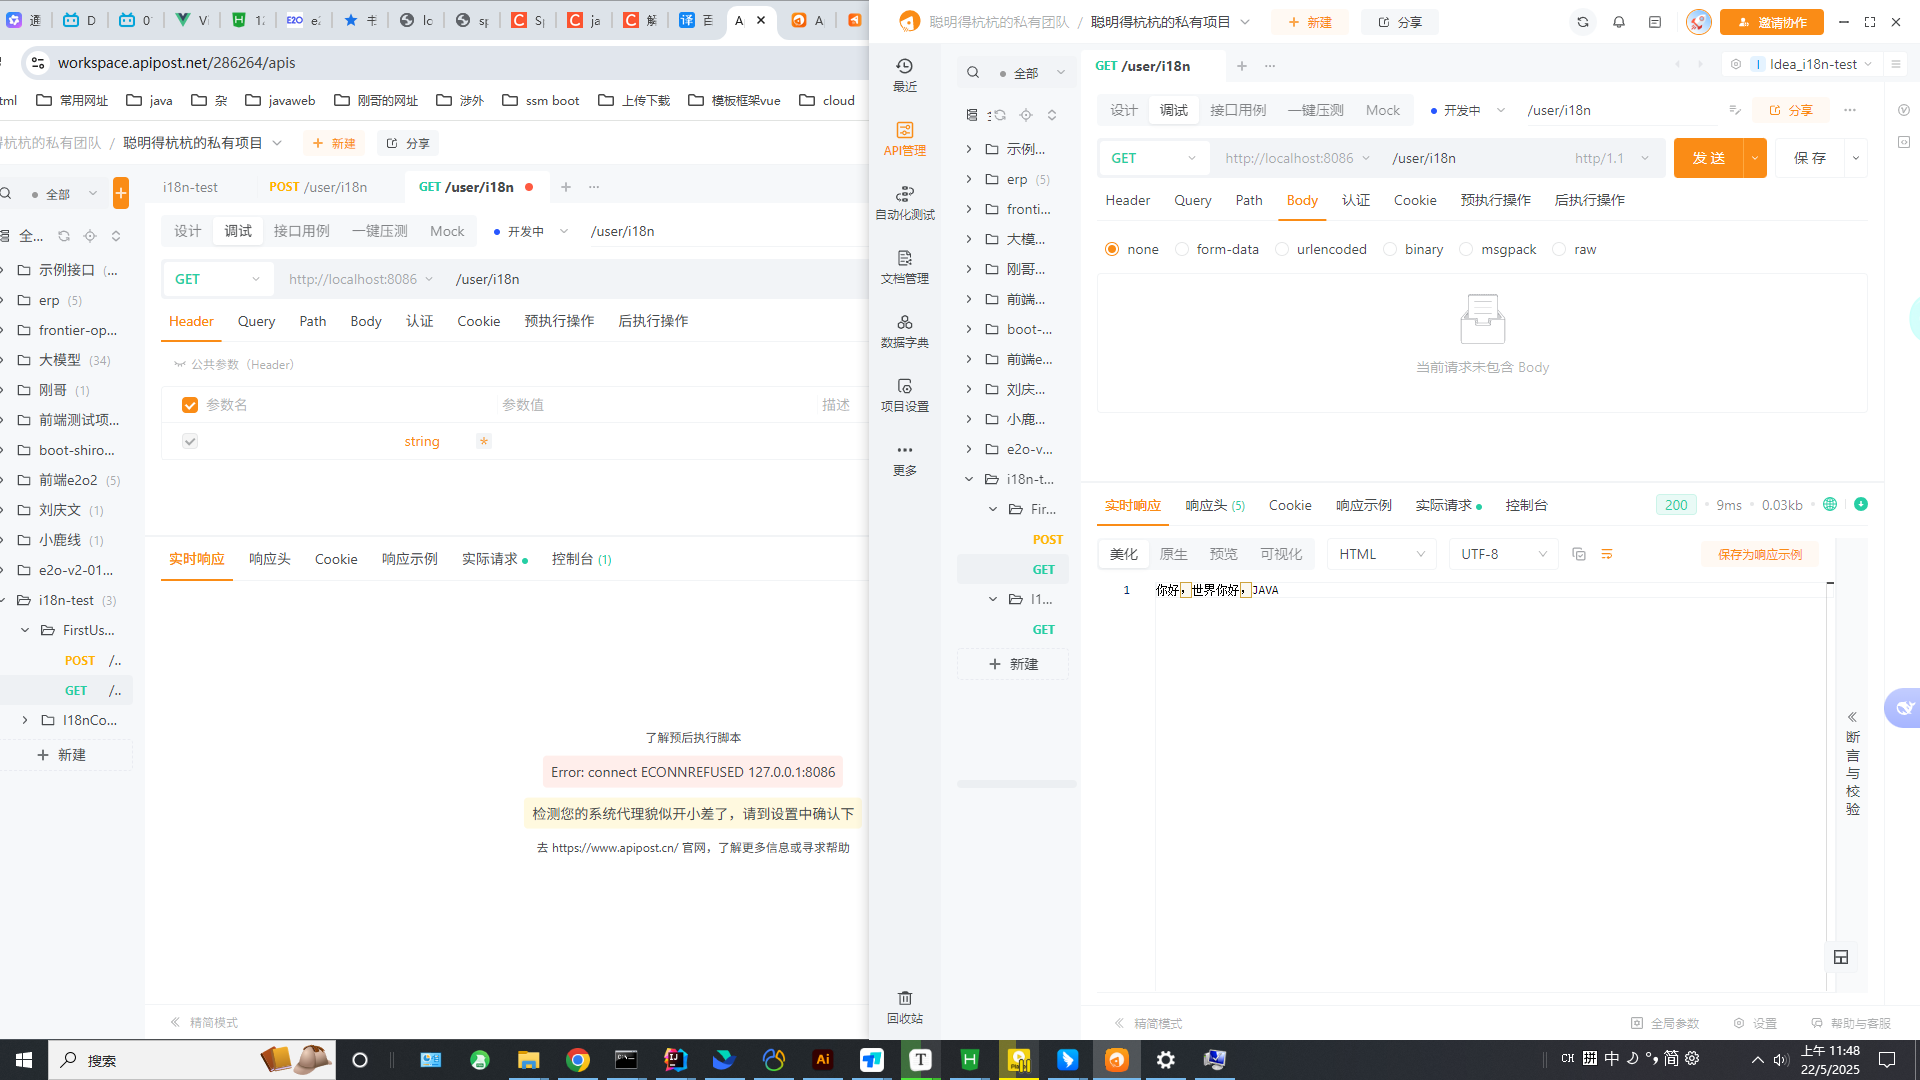Viewport: 1920px width, 1080px height.
Task: Select the raw body type radio
Action: pos(1559,249)
